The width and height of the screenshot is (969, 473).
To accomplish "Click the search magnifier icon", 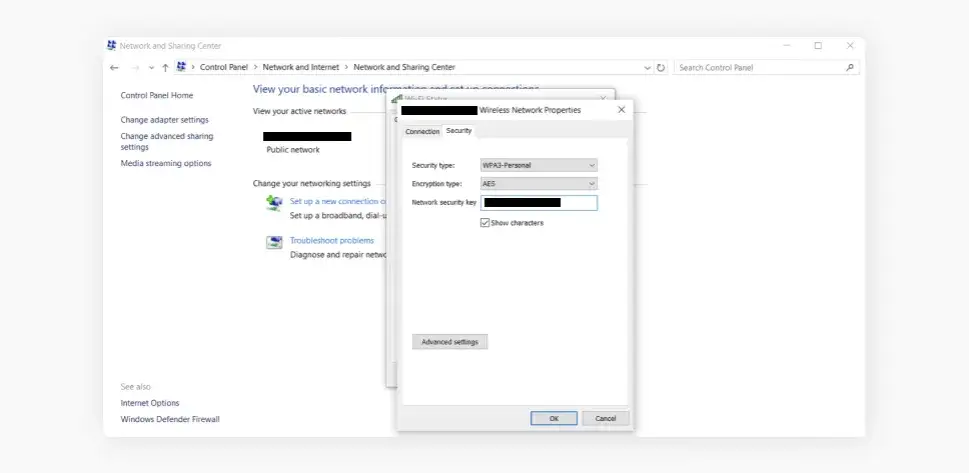I will (850, 67).
